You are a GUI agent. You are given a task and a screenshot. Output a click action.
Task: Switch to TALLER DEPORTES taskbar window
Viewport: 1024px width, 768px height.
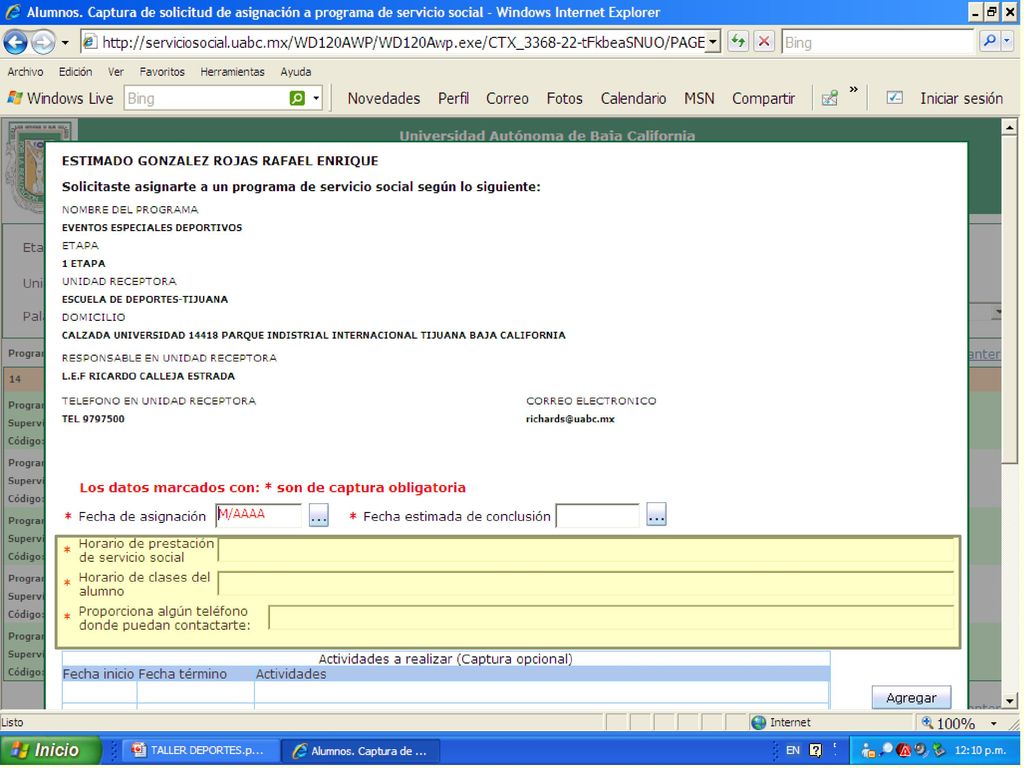point(202,751)
